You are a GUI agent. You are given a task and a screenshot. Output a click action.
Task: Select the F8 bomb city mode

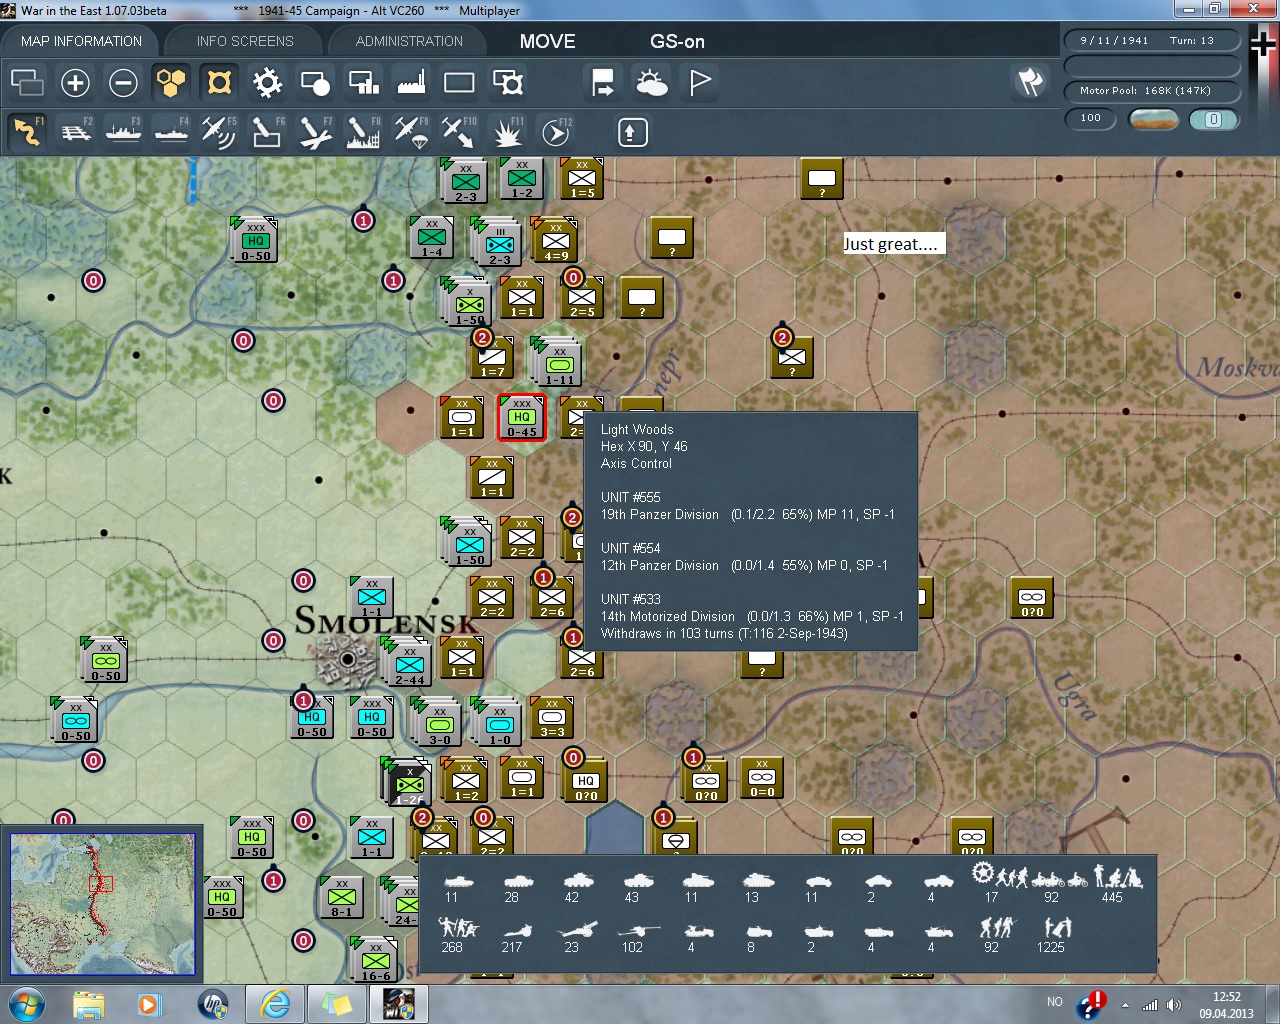point(363,132)
